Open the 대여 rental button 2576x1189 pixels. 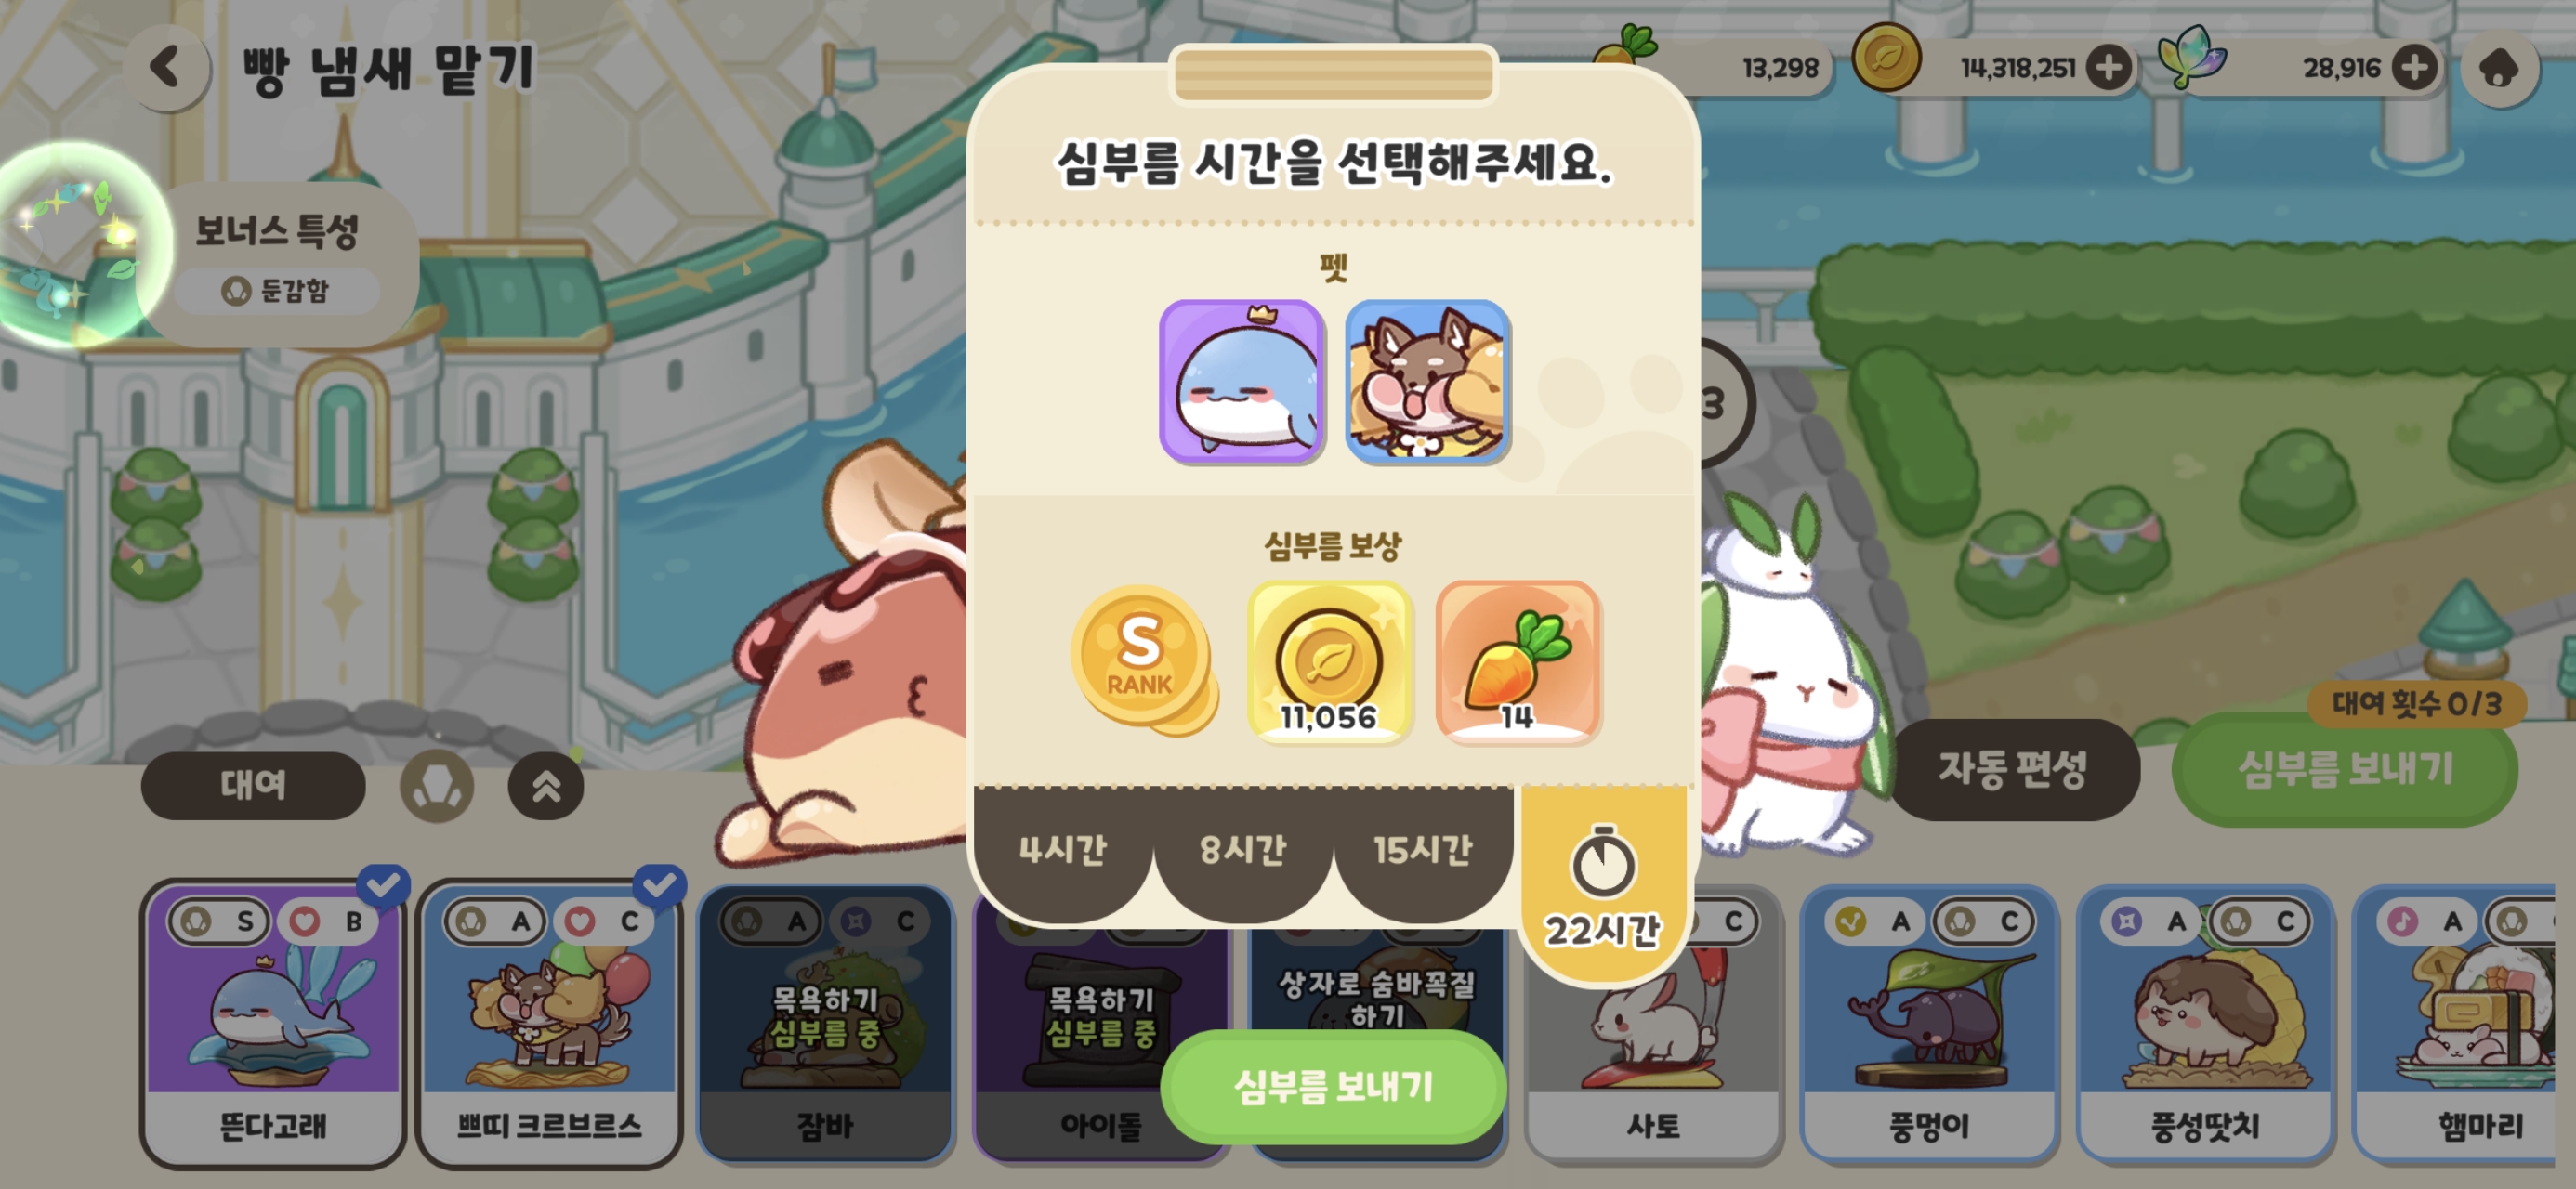pyautogui.click(x=253, y=785)
